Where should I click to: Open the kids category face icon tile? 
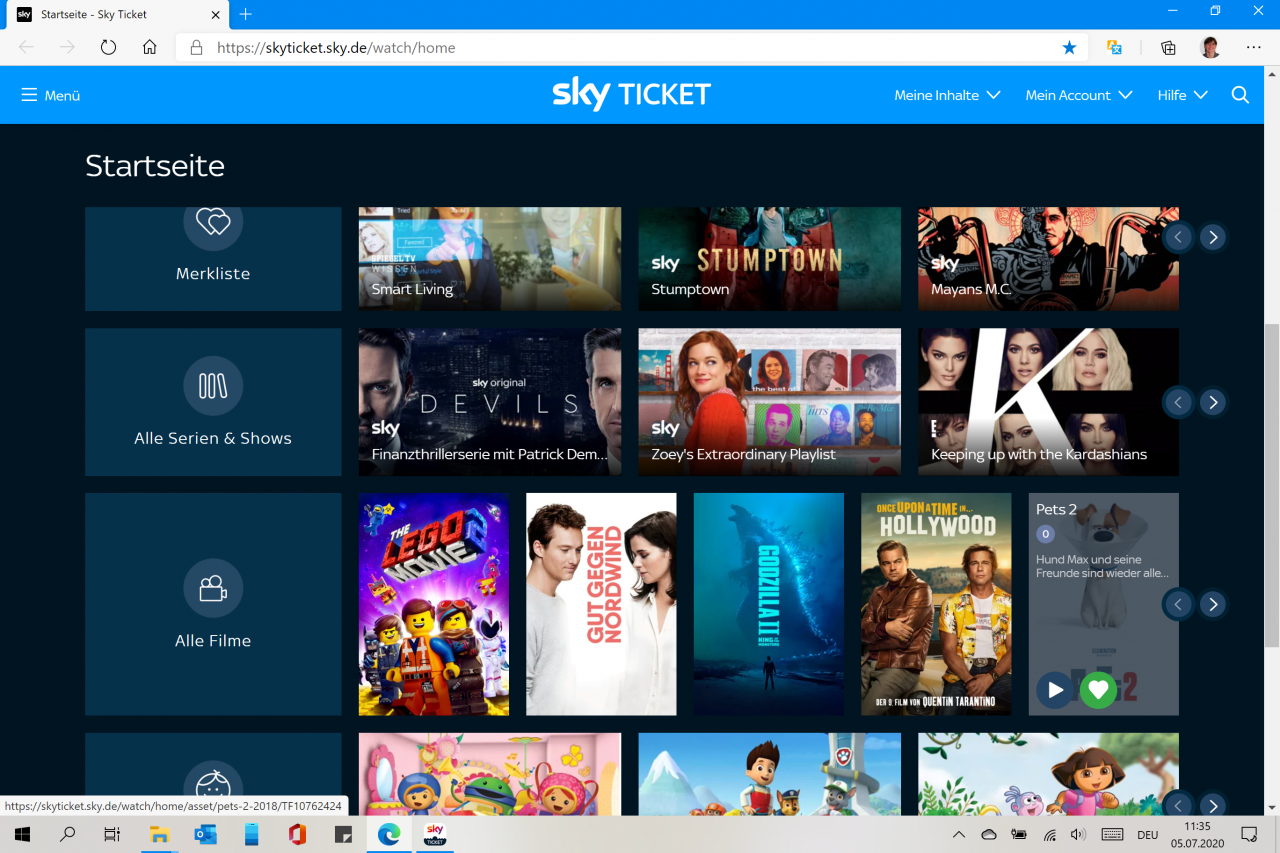(x=213, y=788)
